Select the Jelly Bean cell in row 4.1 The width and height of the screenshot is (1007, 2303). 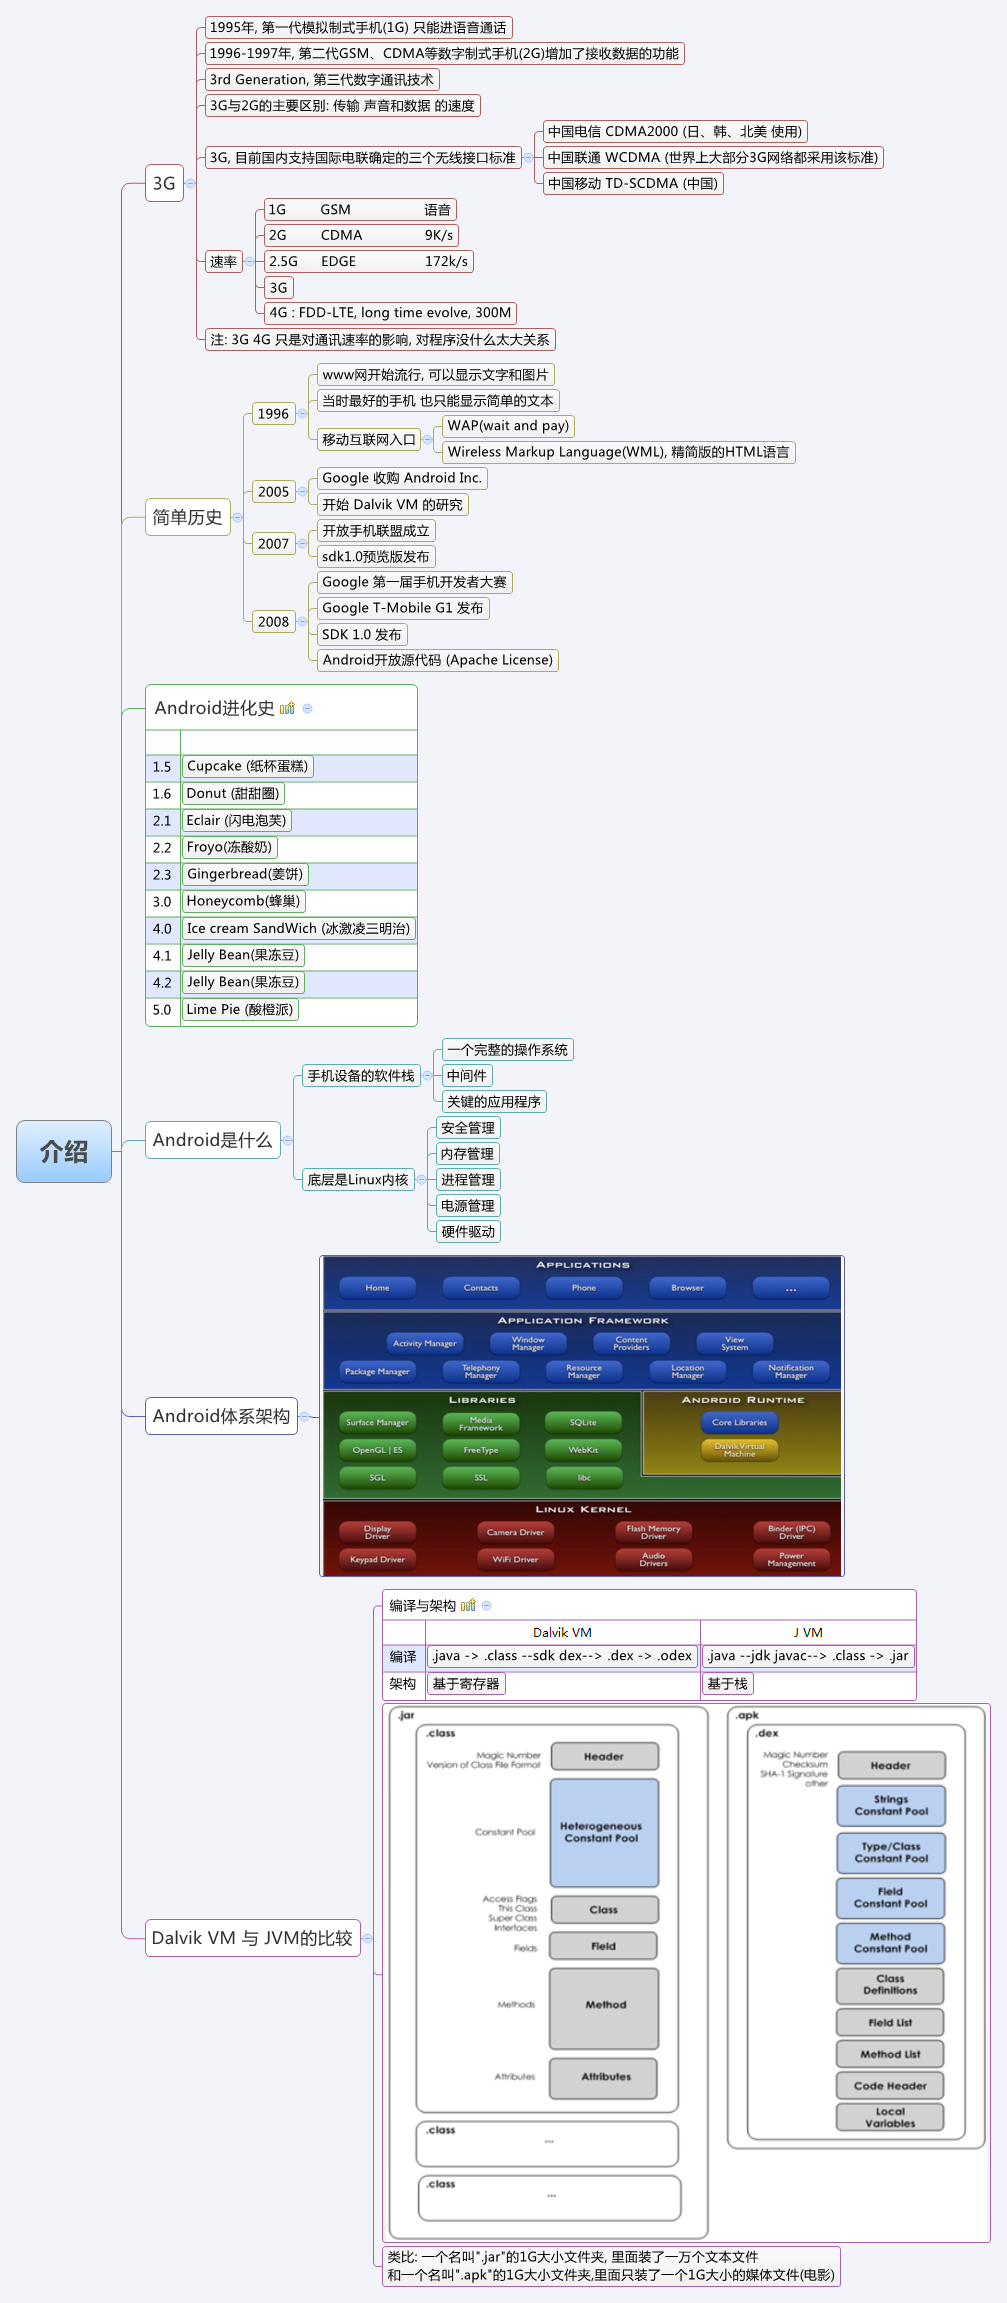pyautogui.click(x=243, y=955)
